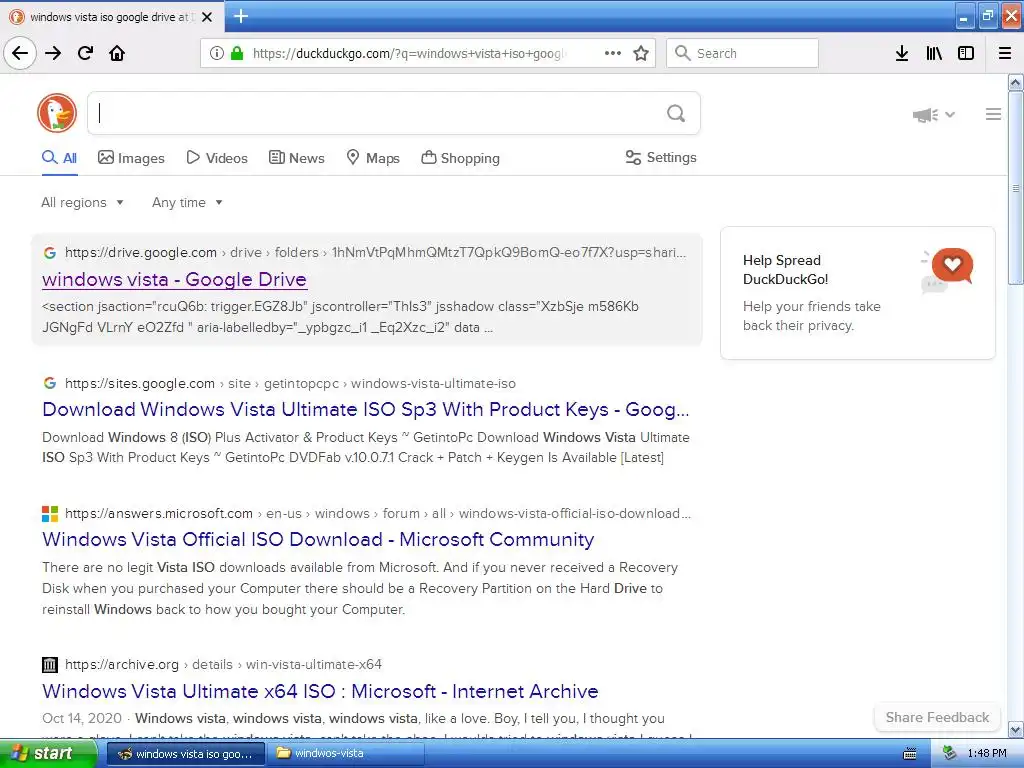Screen dimensions: 1024x768
Task: Click the archive.org details result URL
Action: click(223, 665)
